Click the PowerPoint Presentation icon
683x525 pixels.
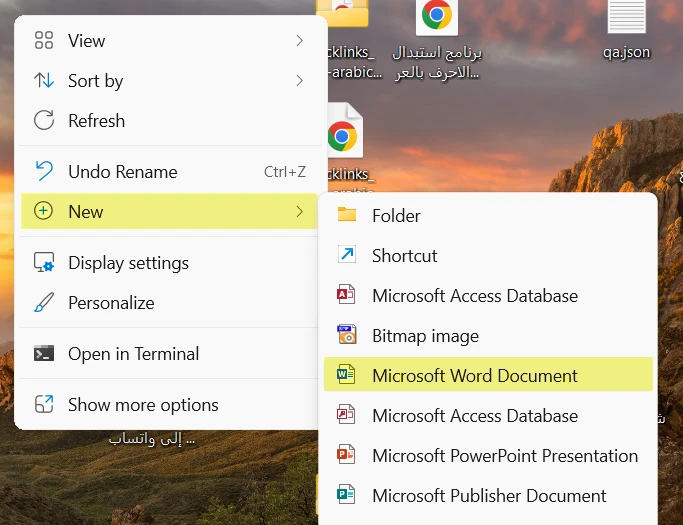coord(346,455)
